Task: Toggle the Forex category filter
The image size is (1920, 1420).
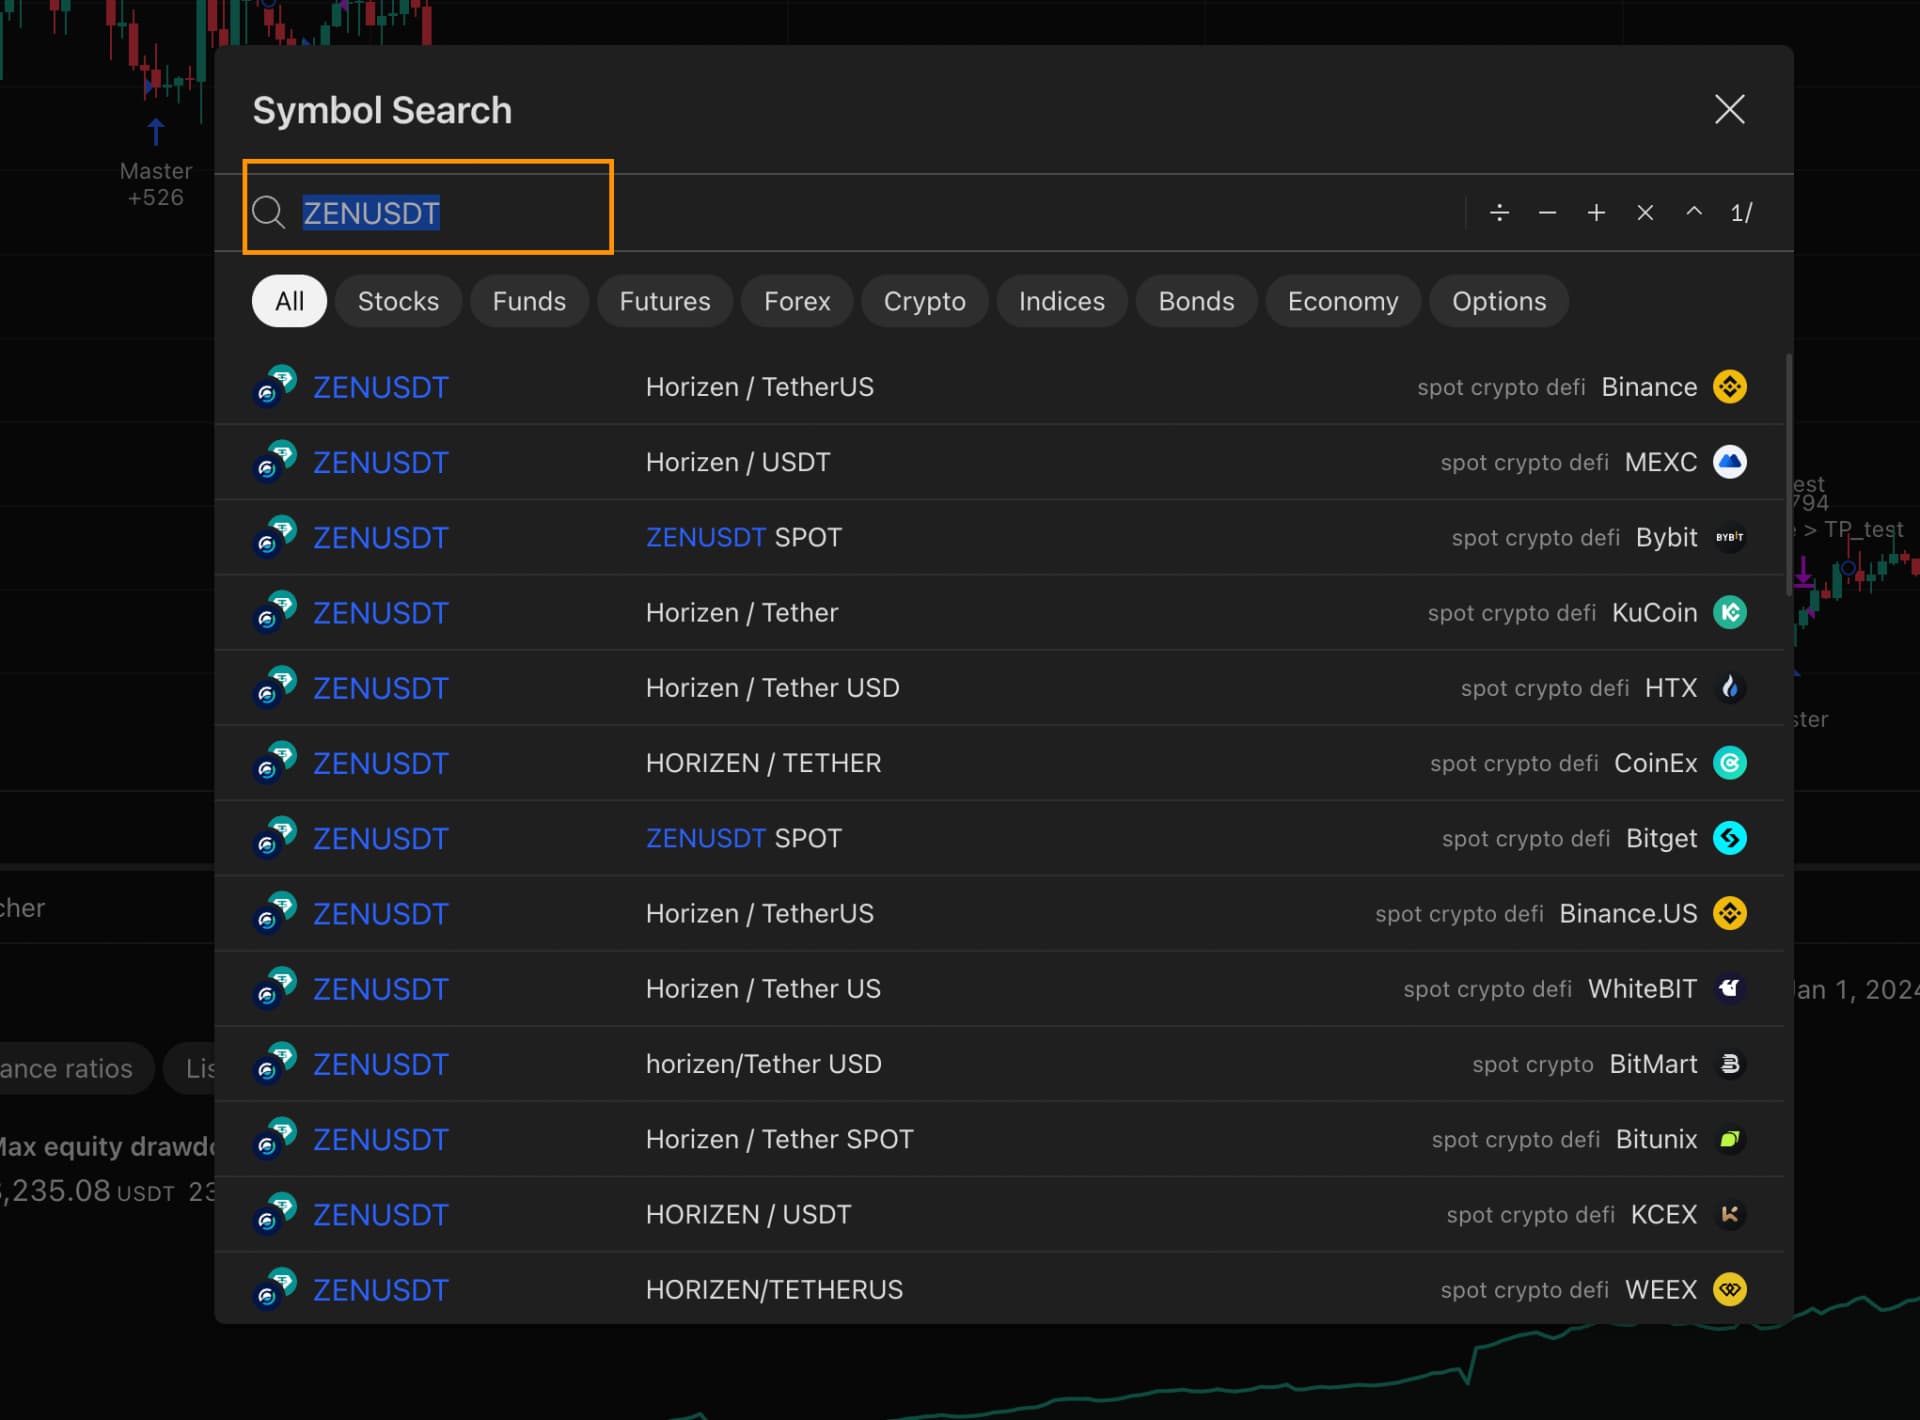Action: pos(796,301)
